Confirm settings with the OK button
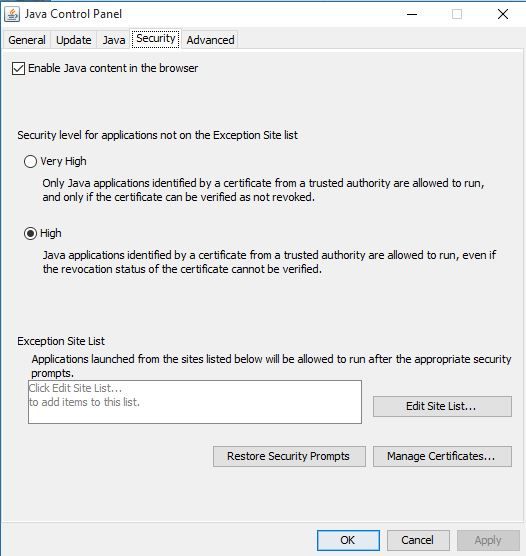 click(x=348, y=540)
